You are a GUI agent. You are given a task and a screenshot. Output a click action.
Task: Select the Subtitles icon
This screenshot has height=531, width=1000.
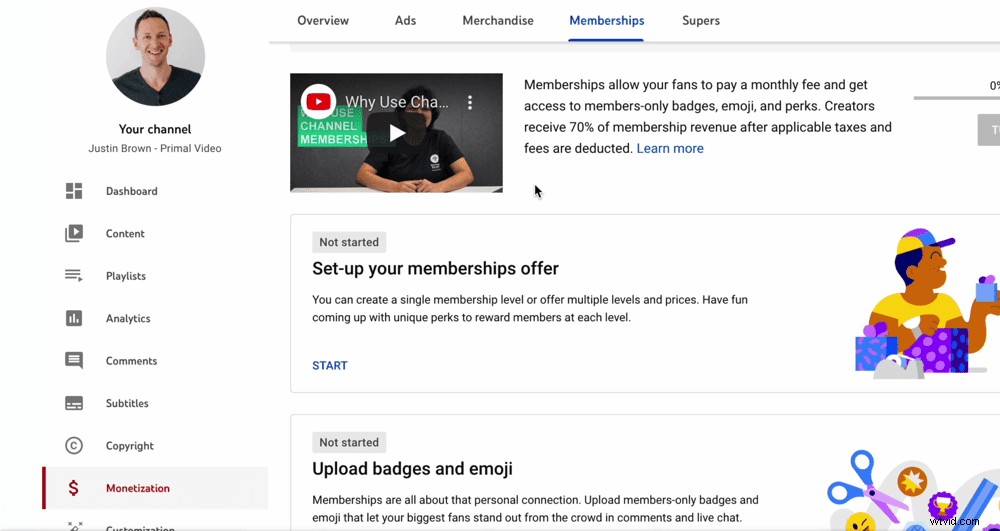pyautogui.click(x=74, y=404)
